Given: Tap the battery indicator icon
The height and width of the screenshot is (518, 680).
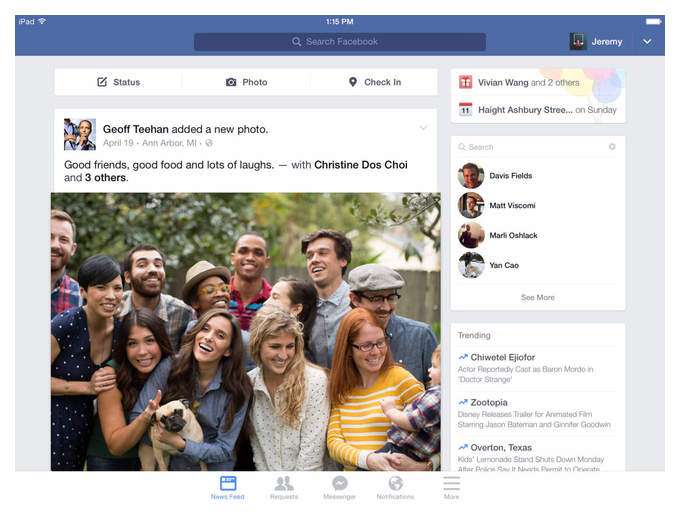Looking at the screenshot, I should pos(653,21).
